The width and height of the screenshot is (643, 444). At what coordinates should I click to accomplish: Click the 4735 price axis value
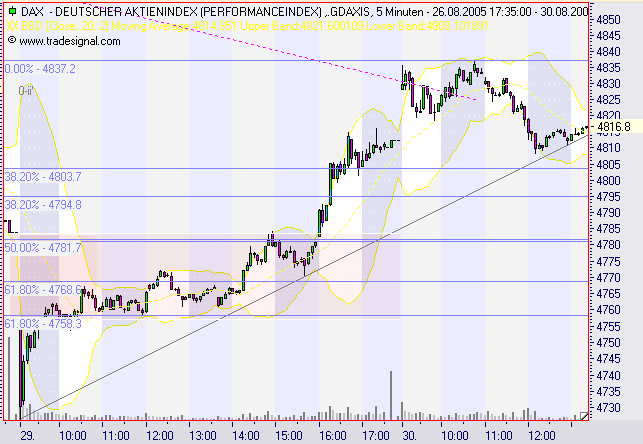click(x=609, y=392)
